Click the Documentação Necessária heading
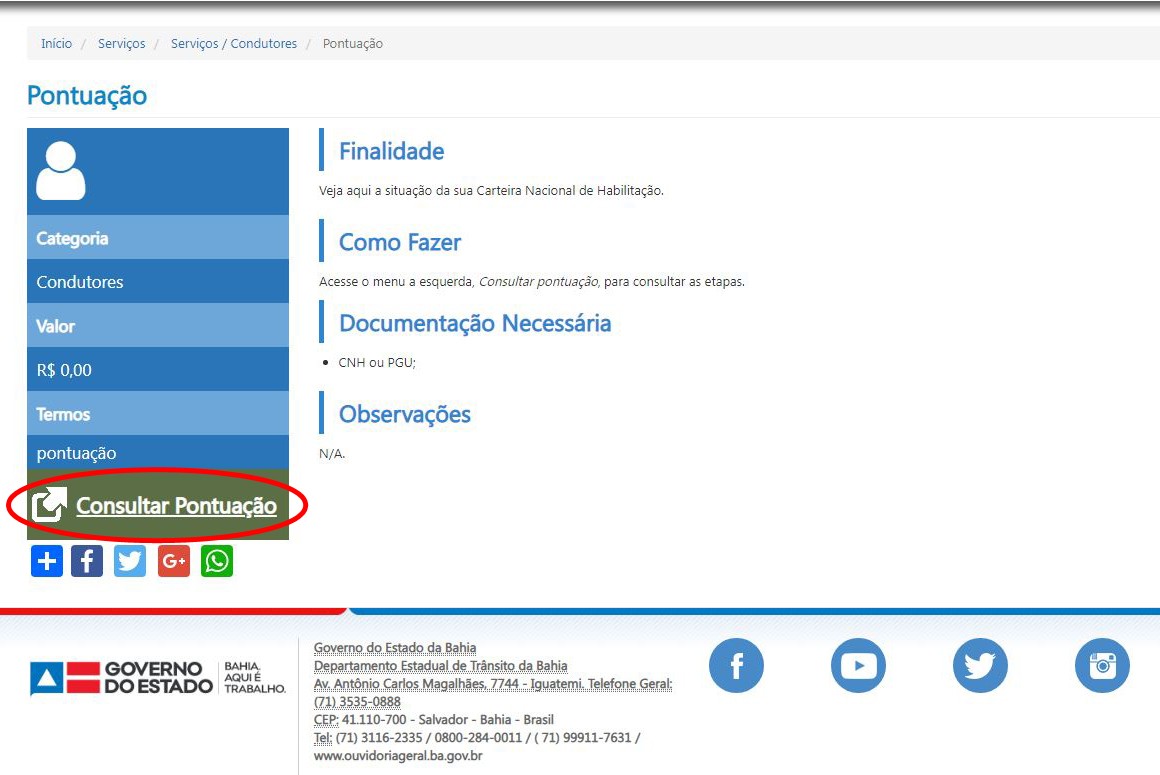The height and width of the screenshot is (775, 1160). [x=475, y=323]
